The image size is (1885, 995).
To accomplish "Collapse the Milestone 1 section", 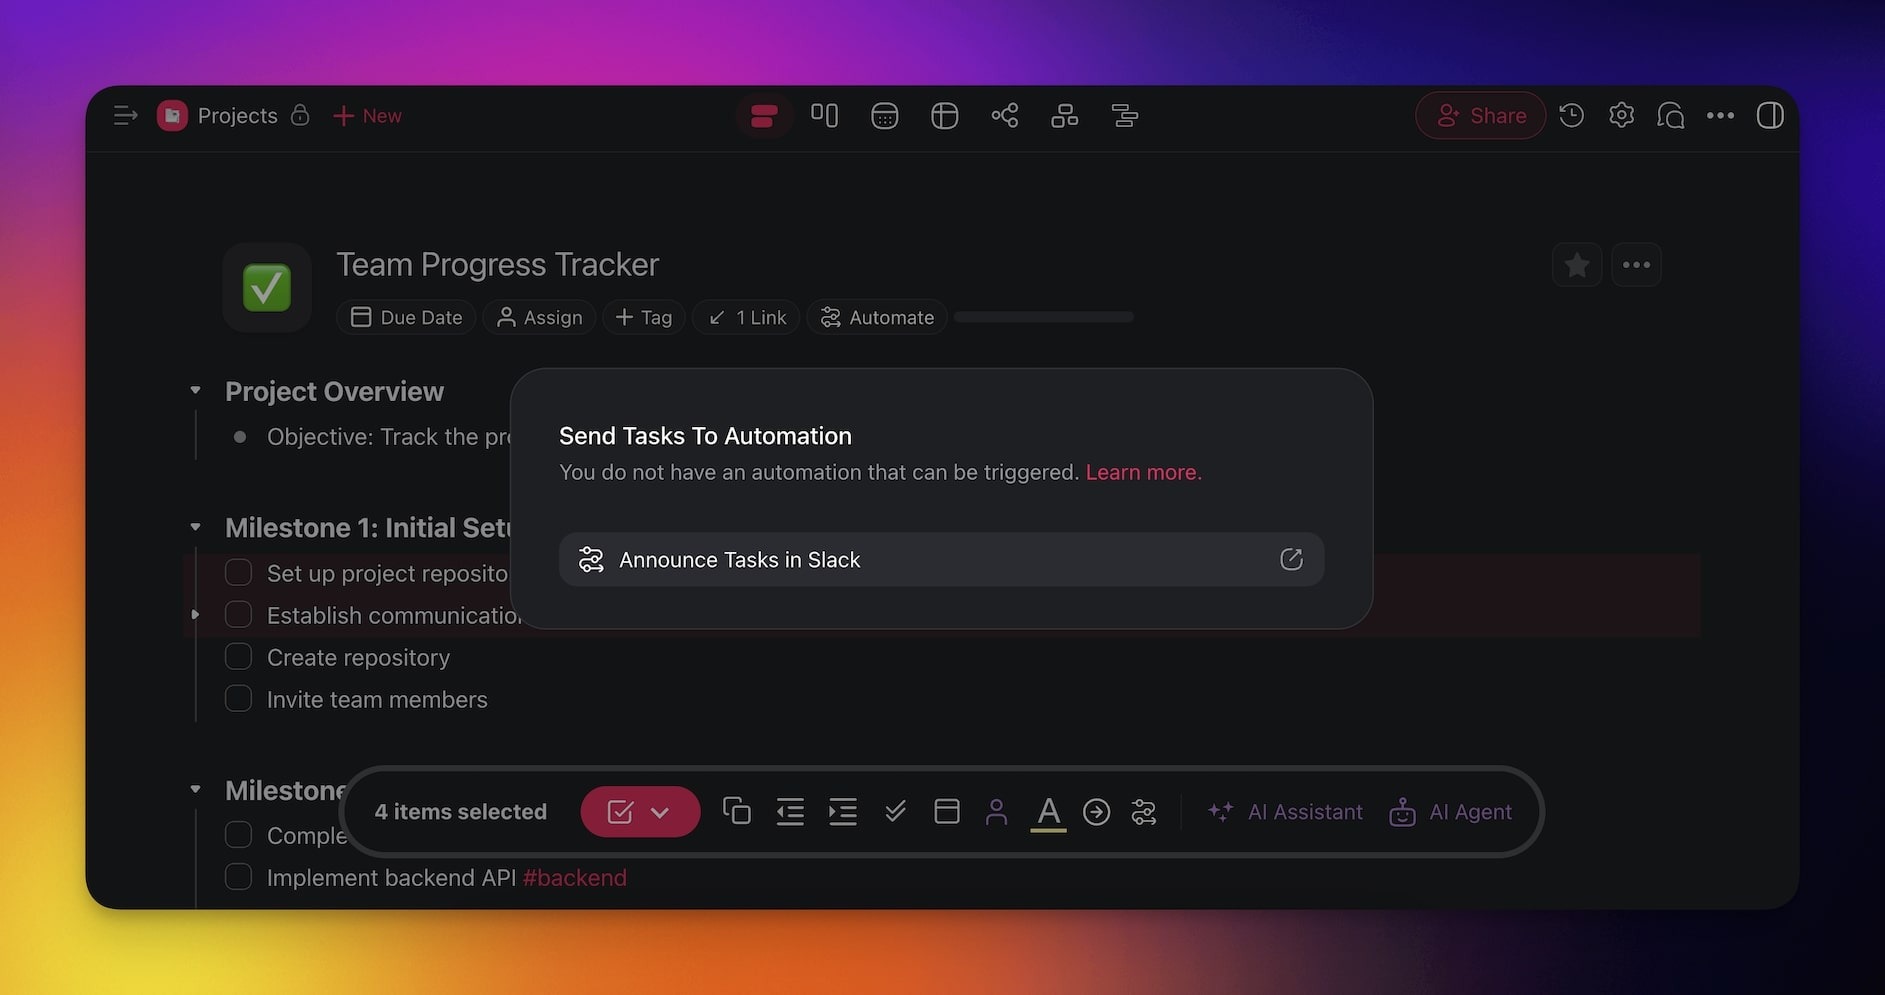I will click(196, 527).
